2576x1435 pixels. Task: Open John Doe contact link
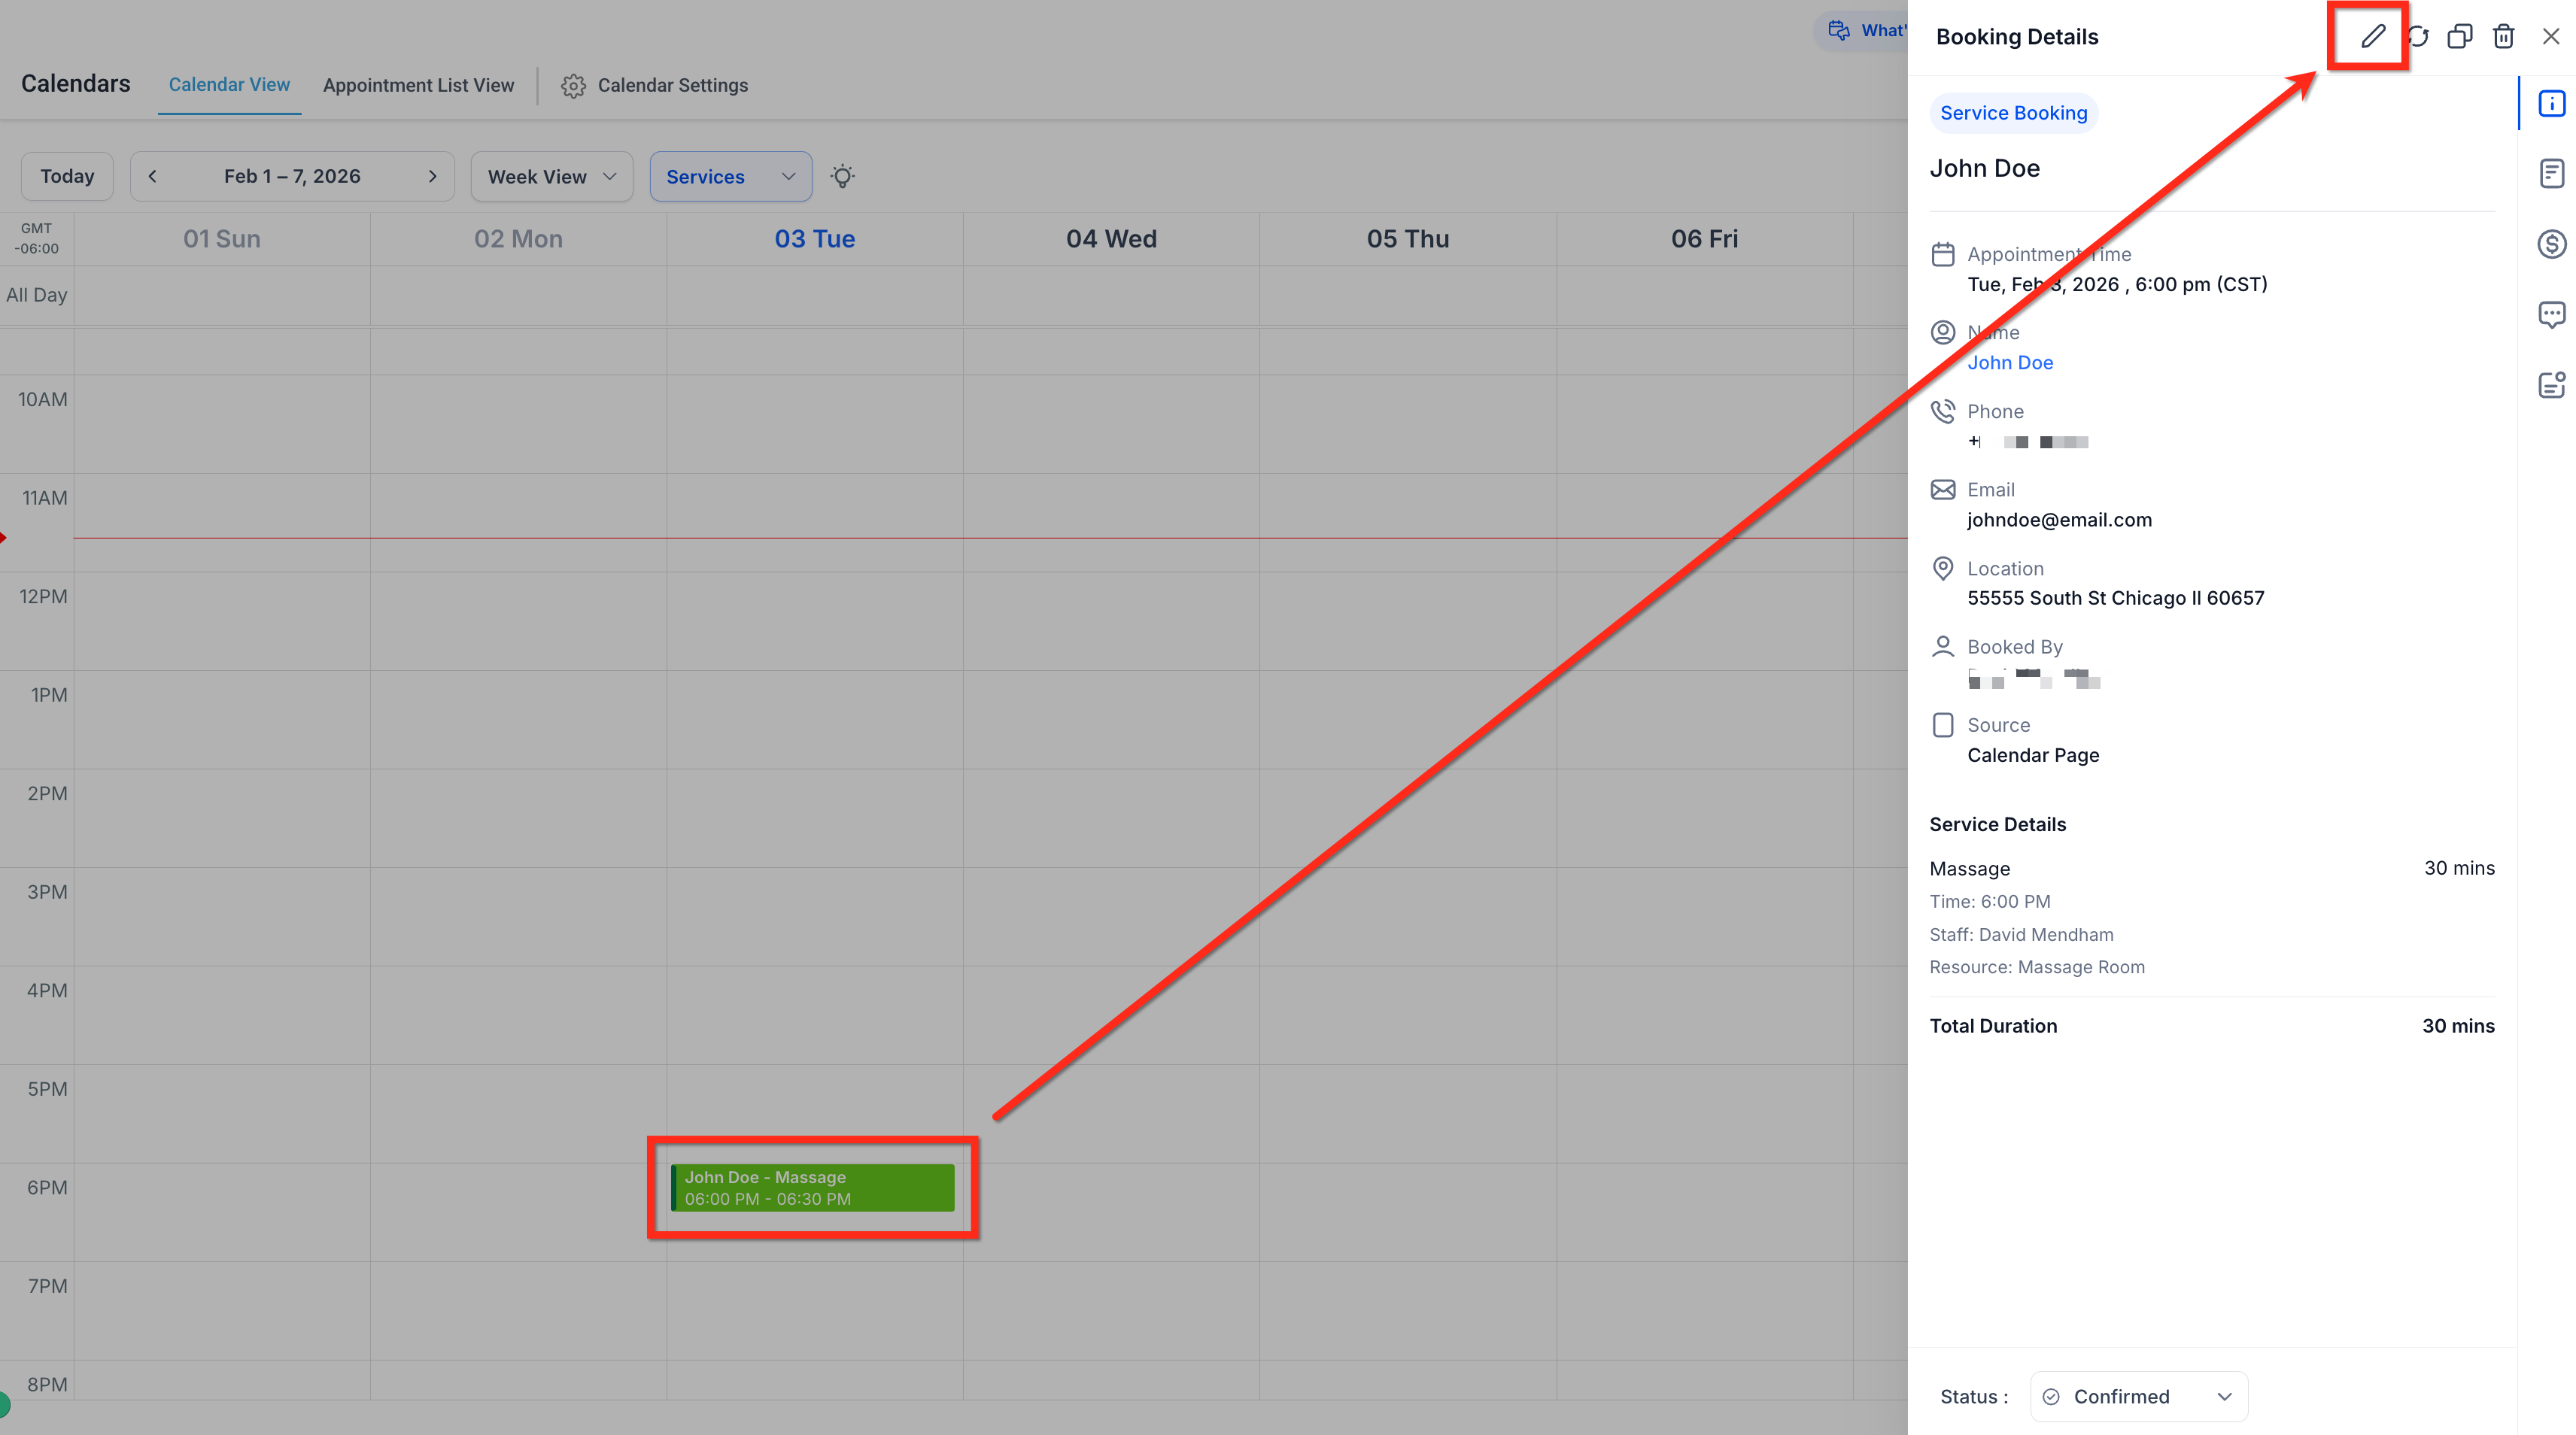point(2009,363)
